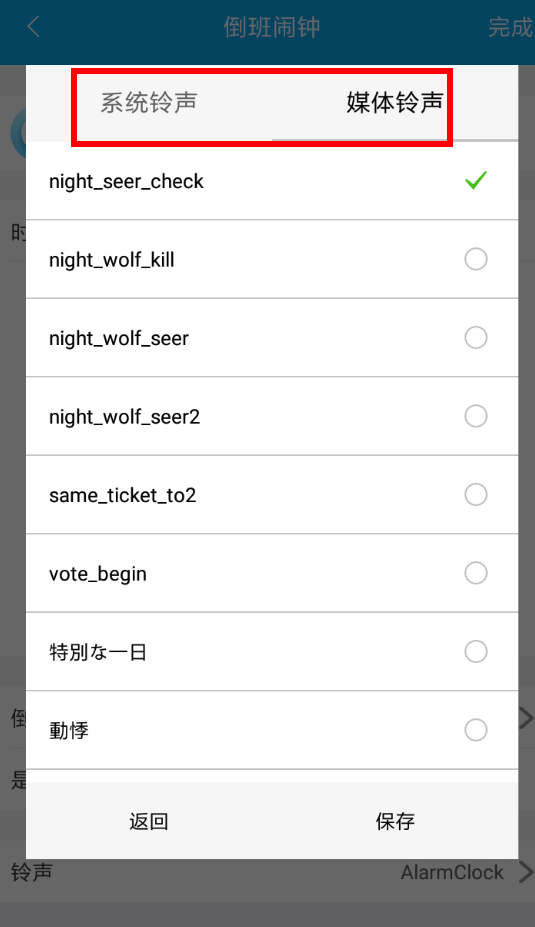Choose the 動悸 radio button
The width and height of the screenshot is (535, 927).
click(476, 730)
